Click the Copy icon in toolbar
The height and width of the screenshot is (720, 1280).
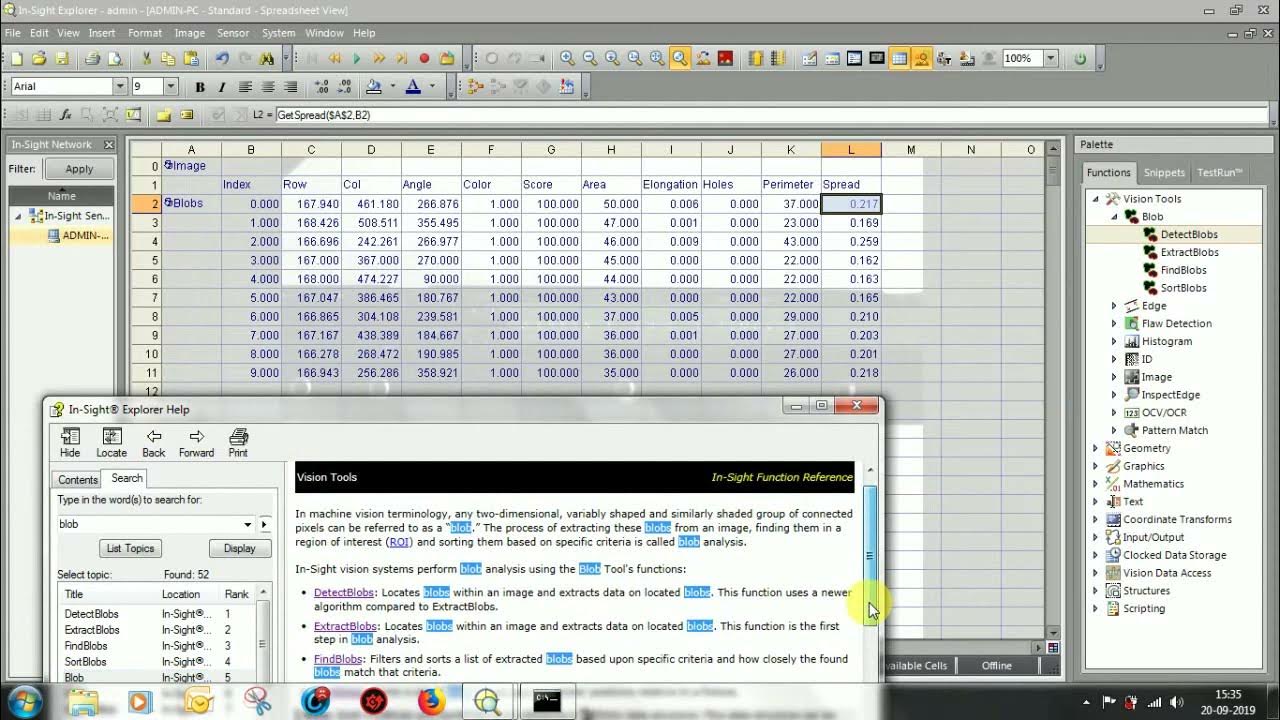click(168, 59)
